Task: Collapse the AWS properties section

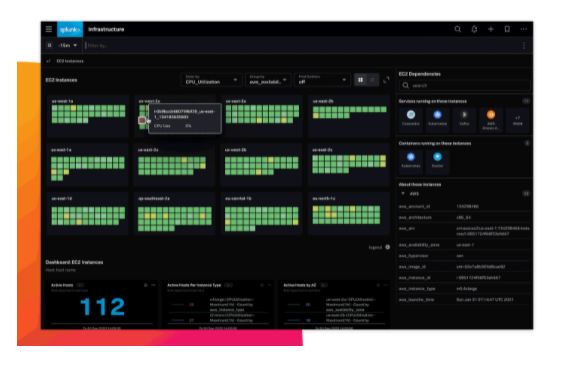Action: [x=403, y=193]
